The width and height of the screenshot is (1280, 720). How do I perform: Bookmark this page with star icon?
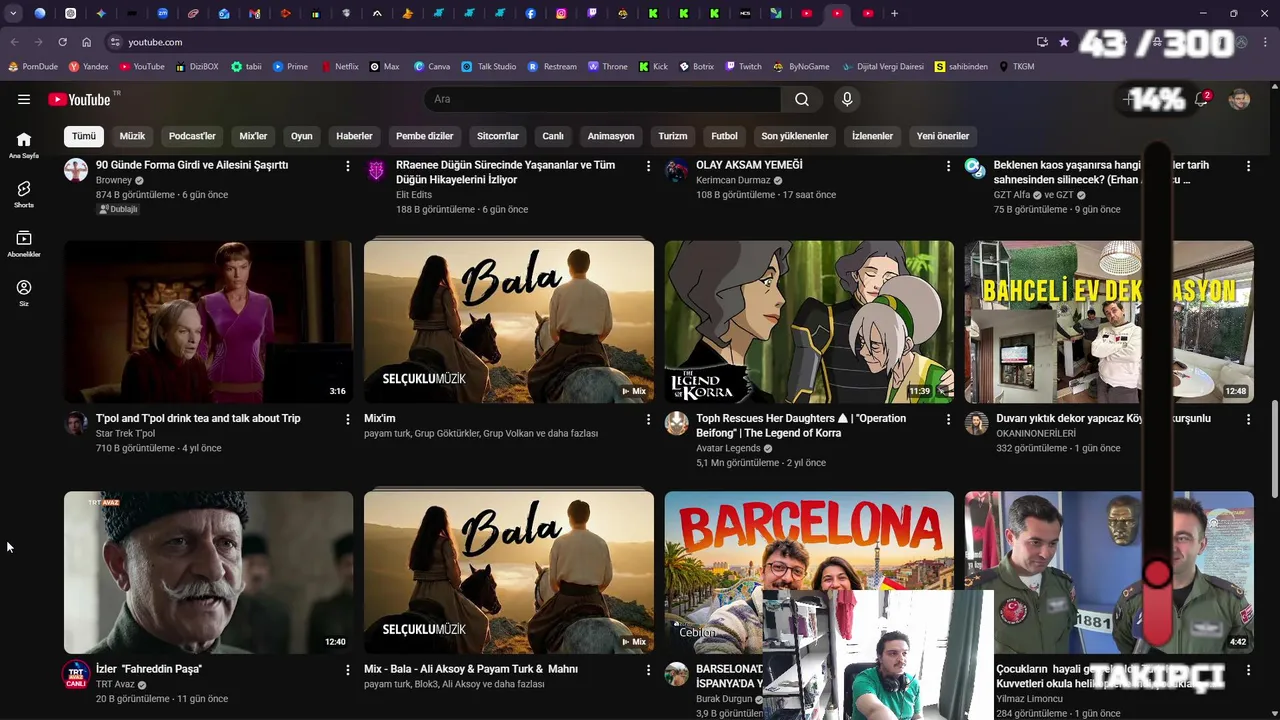tap(1064, 42)
